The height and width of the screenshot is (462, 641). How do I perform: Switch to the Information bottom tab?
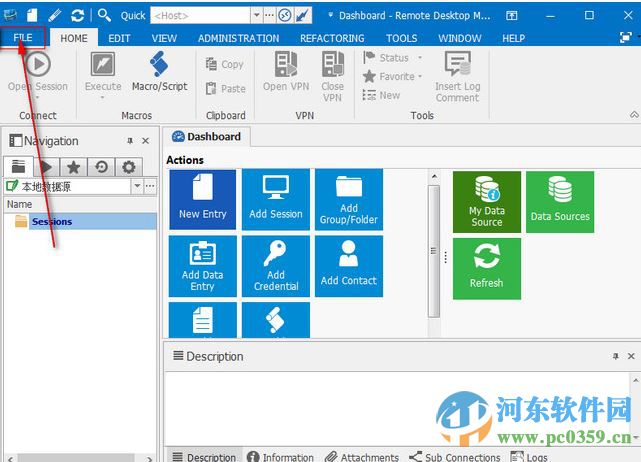[x=280, y=457]
